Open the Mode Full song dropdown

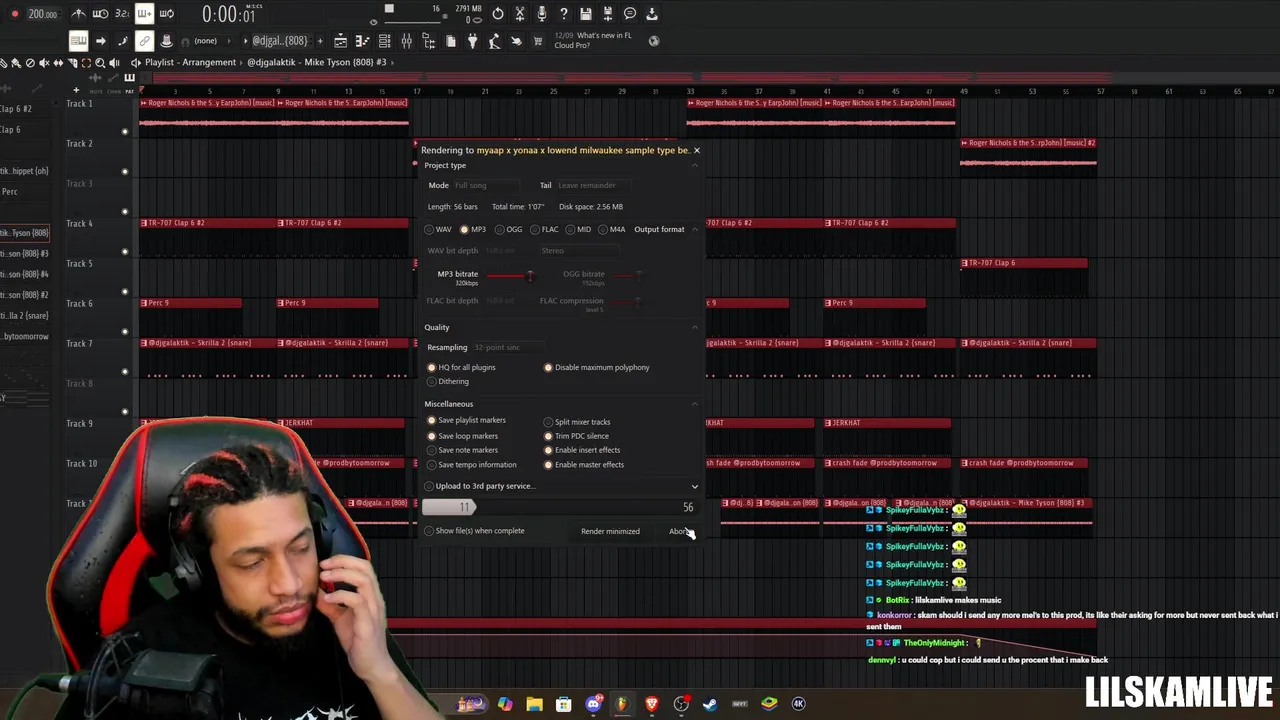click(x=485, y=185)
